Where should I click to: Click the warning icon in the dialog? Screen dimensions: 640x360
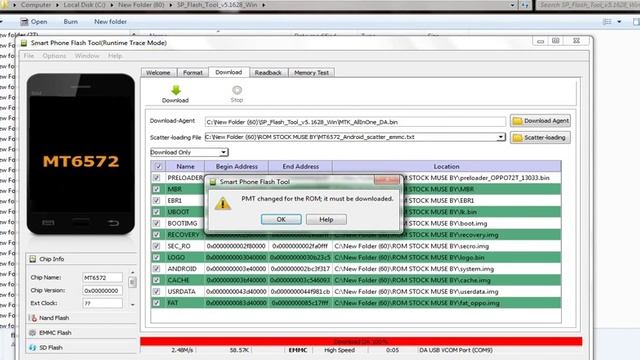coord(223,203)
